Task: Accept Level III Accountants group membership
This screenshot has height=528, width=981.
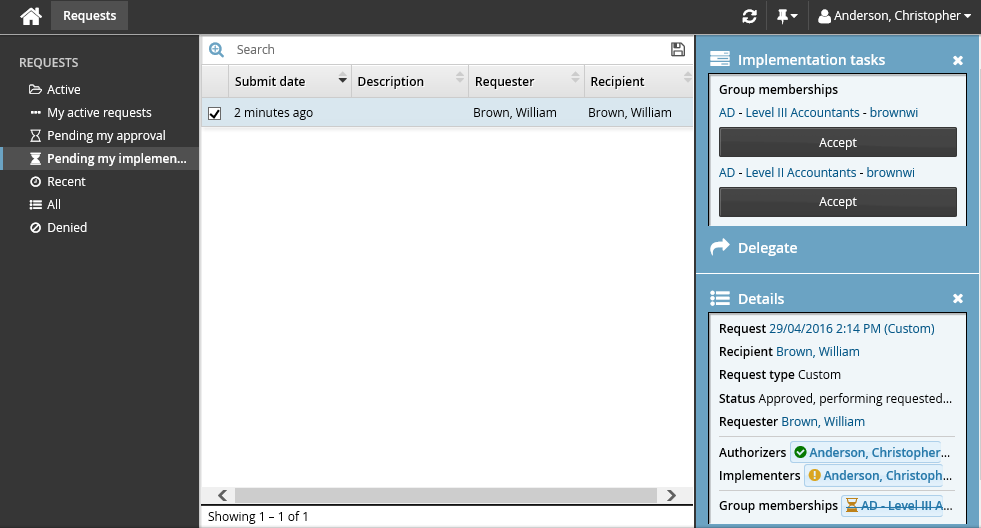Action: pos(837,142)
